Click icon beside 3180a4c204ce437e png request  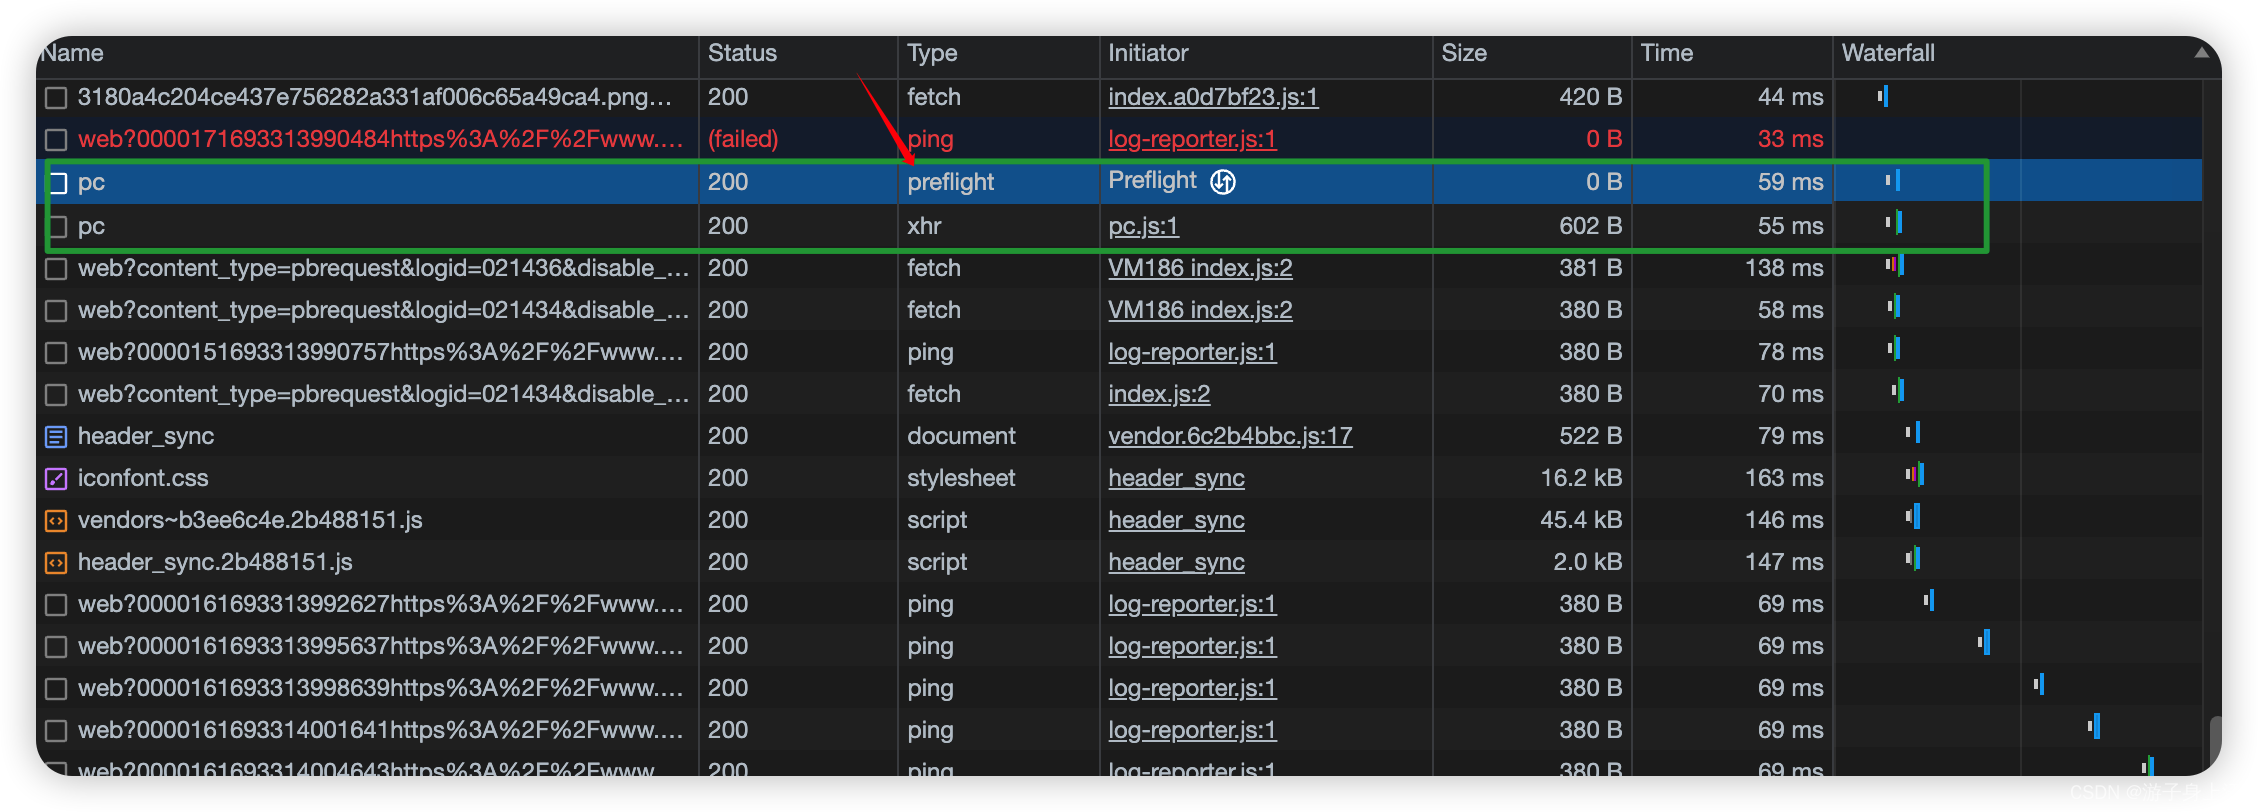click(56, 97)
